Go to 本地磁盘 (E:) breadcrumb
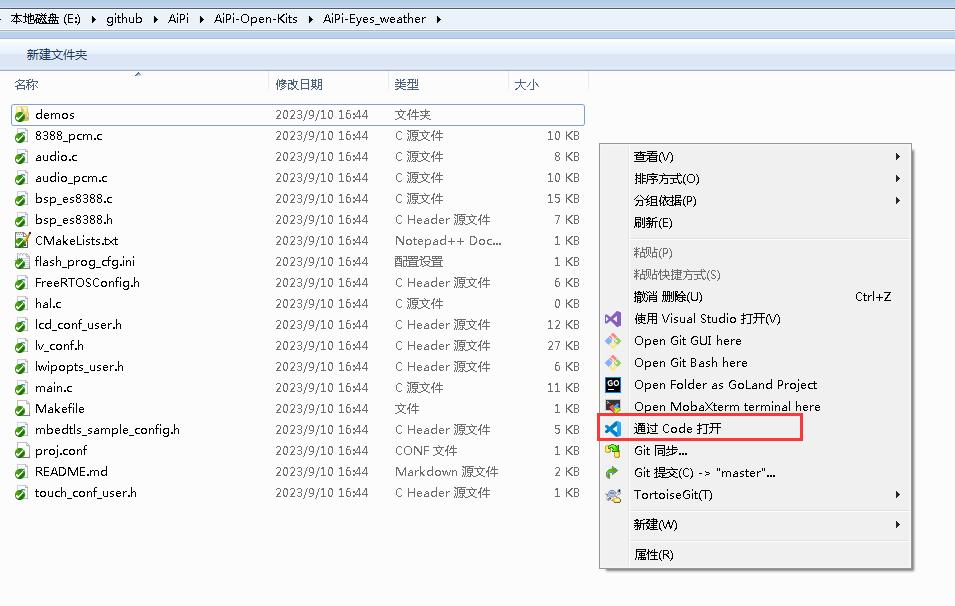 pyautogui.click(x=45, y=19)
